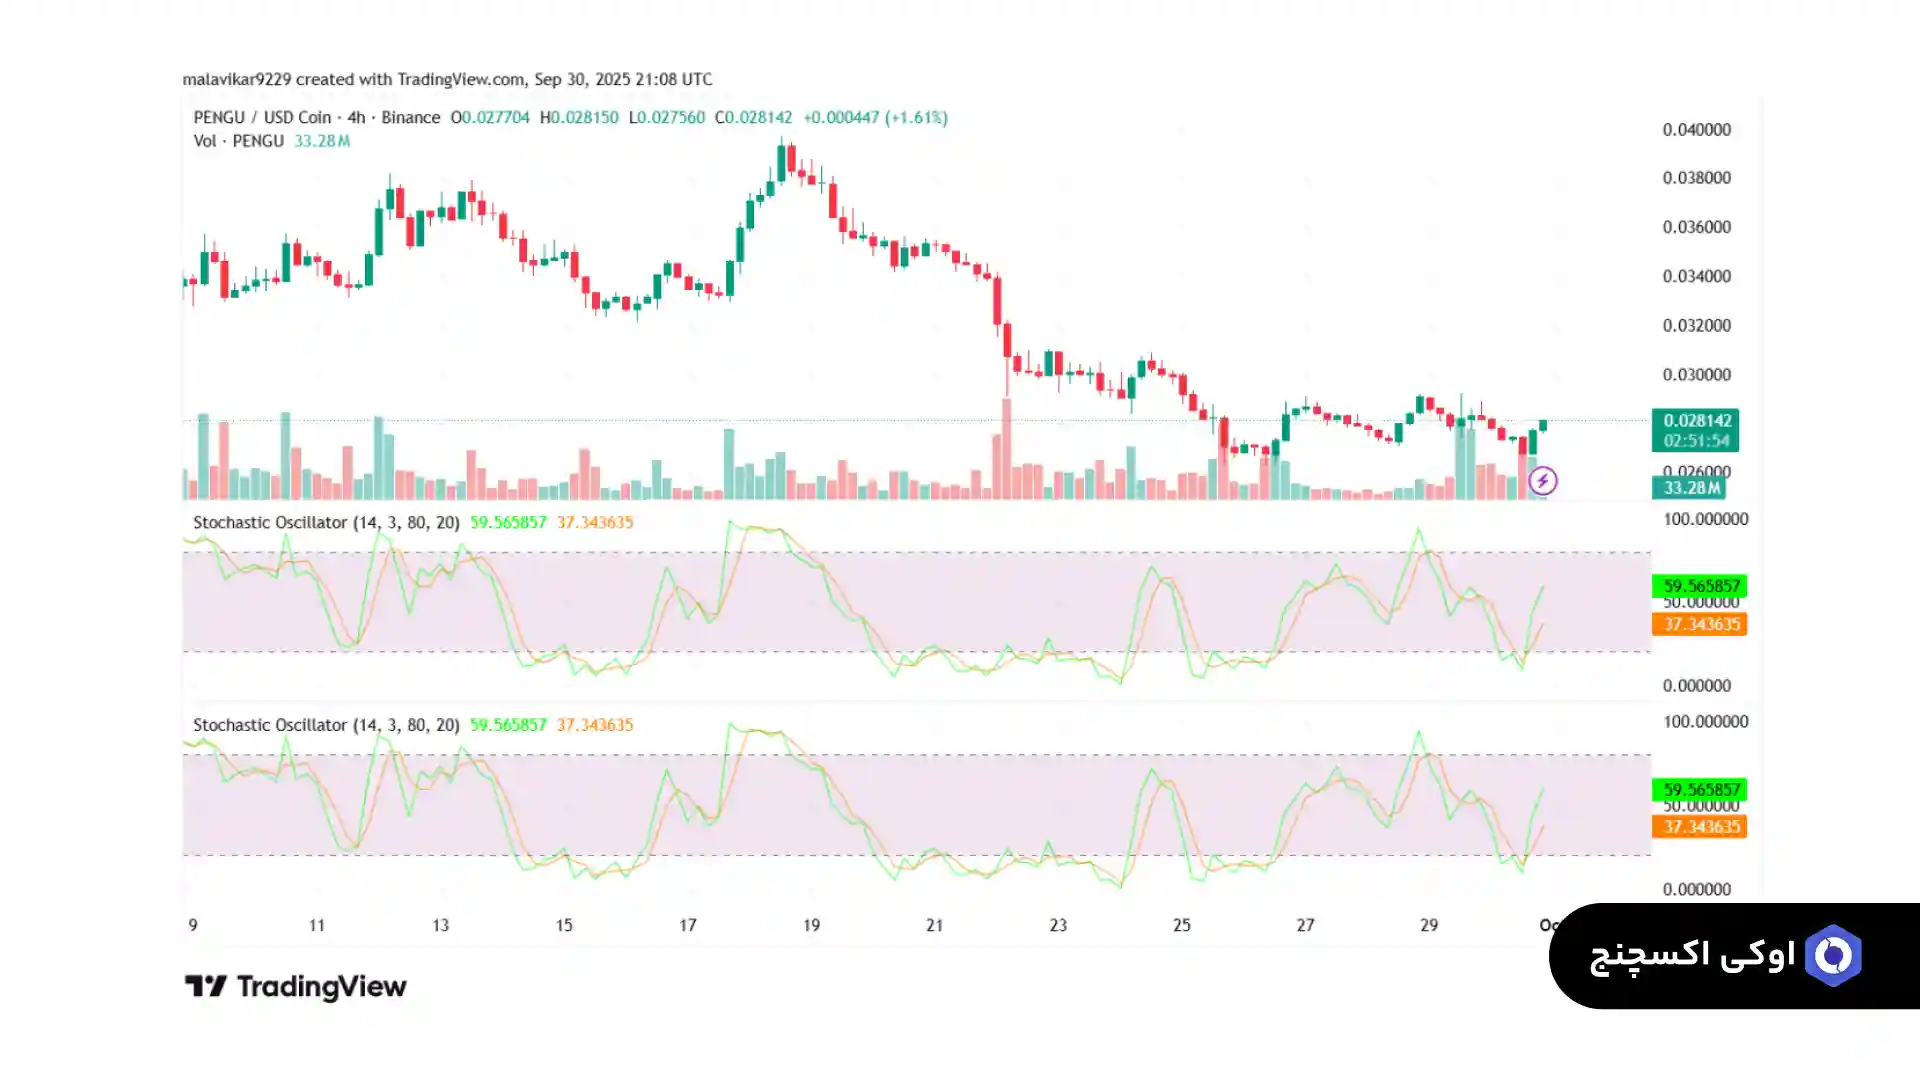Image resolution: width=1920 pixels, height=1080 pixels.
Task: Click date label 19 on time axis
Action: pyautogui.click(x=811, y=925)
